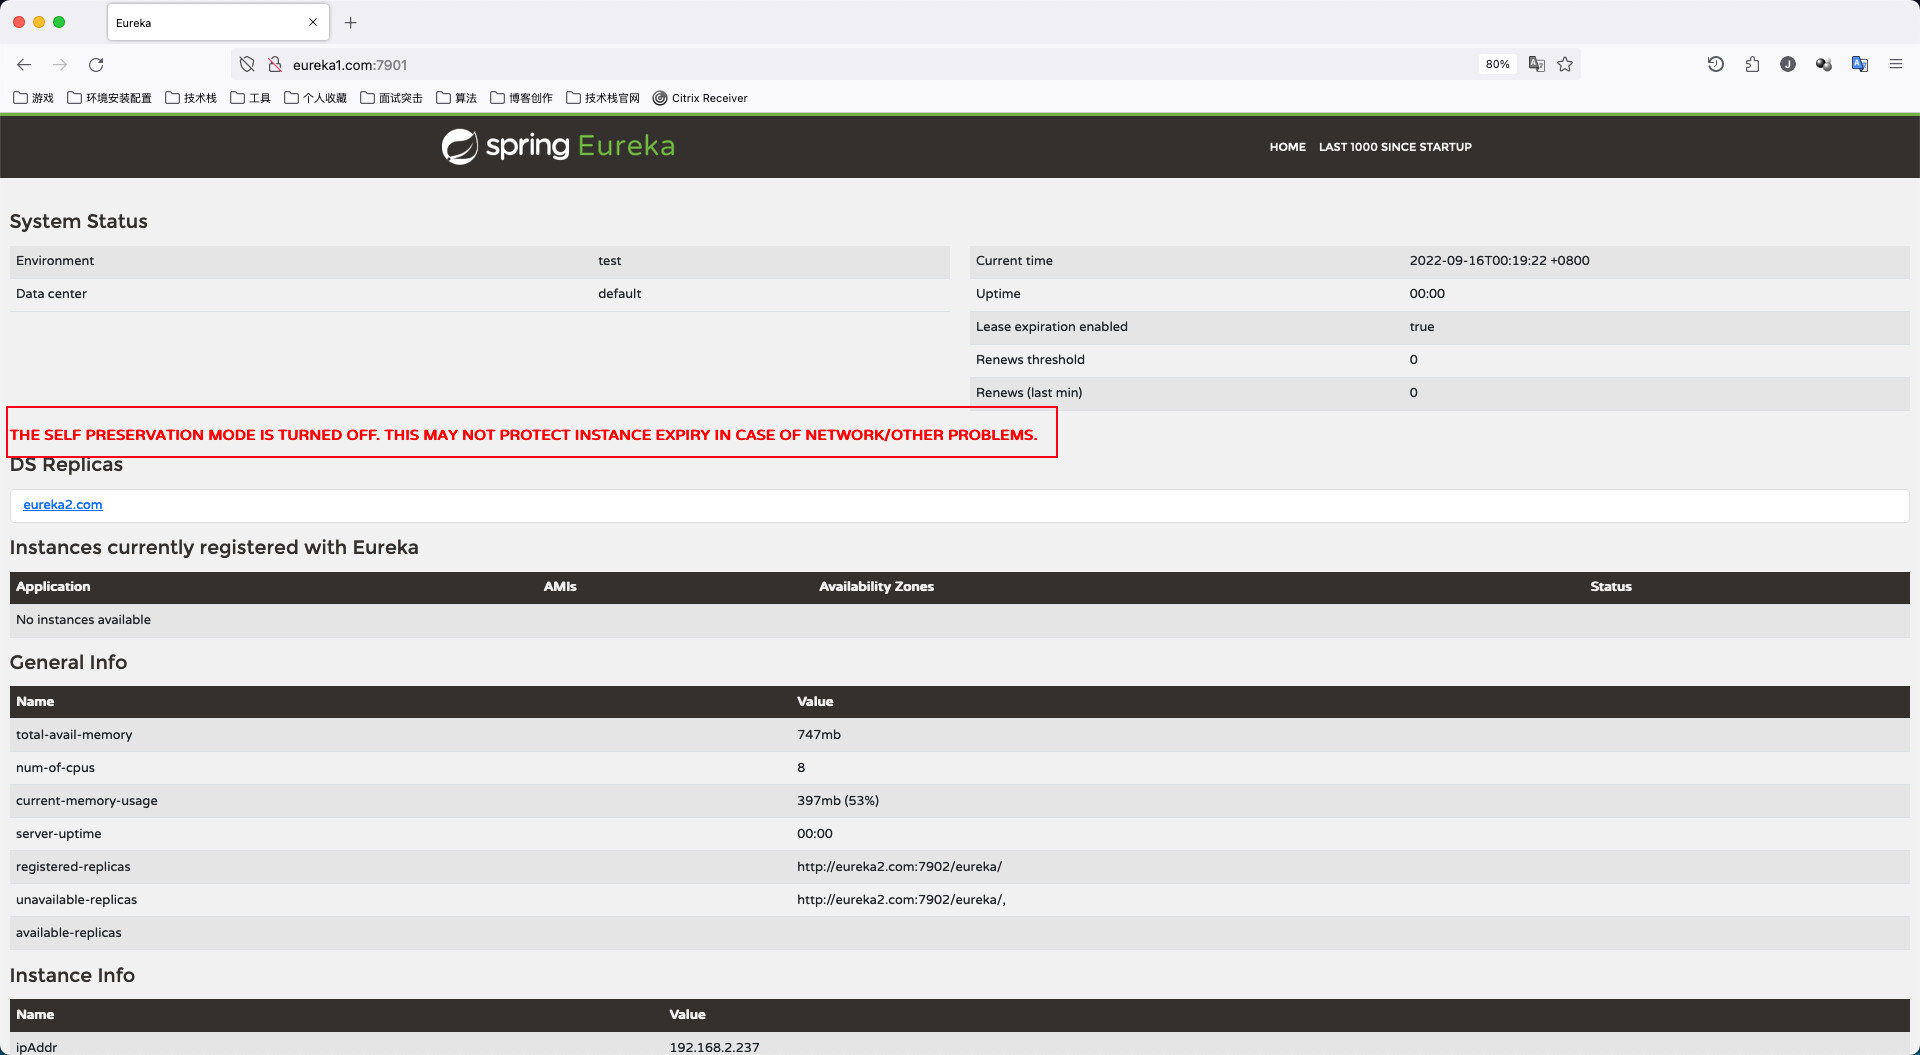This screenshot has width=1920, height=1055.
Task: Open the 个人收藏 bookmark folder
Action: coord(316,98)
